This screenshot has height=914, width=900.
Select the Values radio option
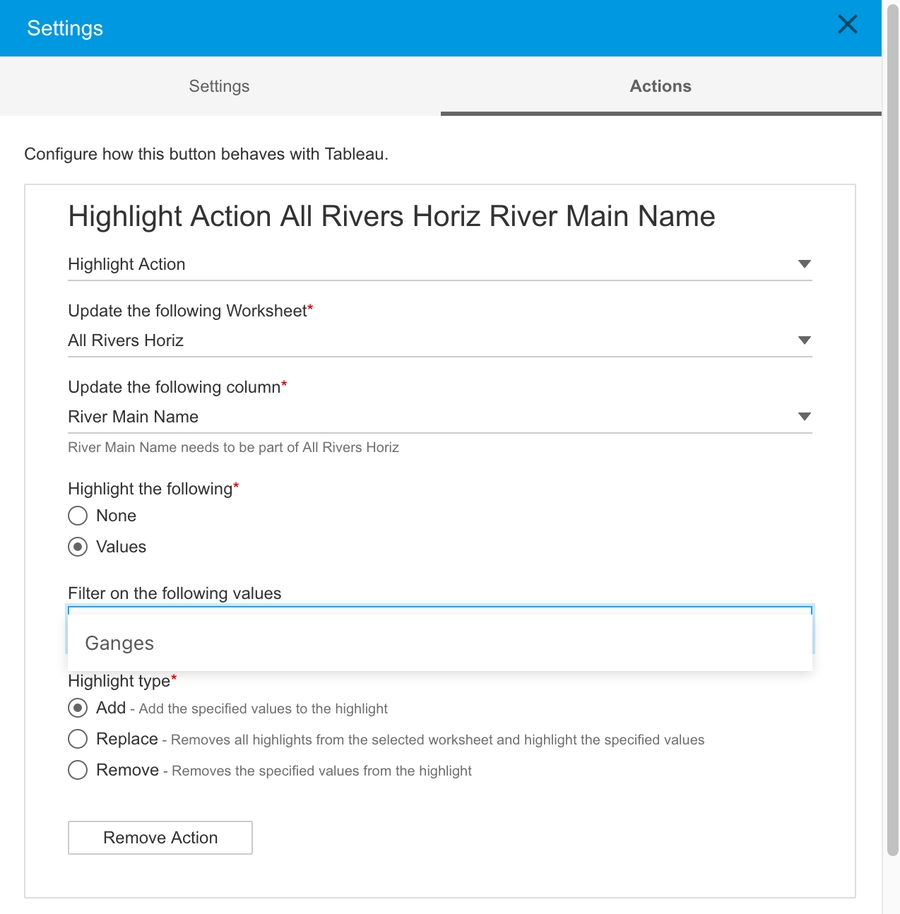click(78, 547)
